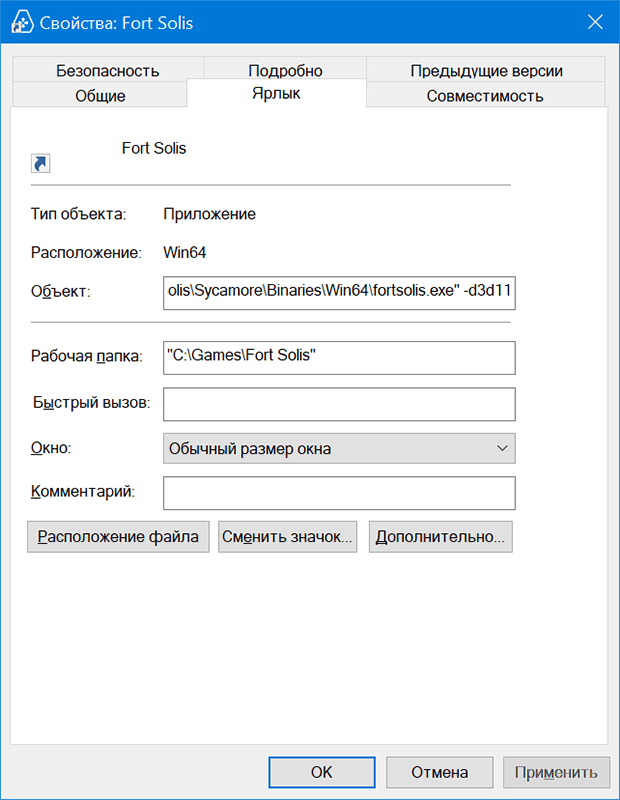Viewport: 620px width, 800px height.
Task: Switch to the Безопасность tab
Action: point(108,70)
